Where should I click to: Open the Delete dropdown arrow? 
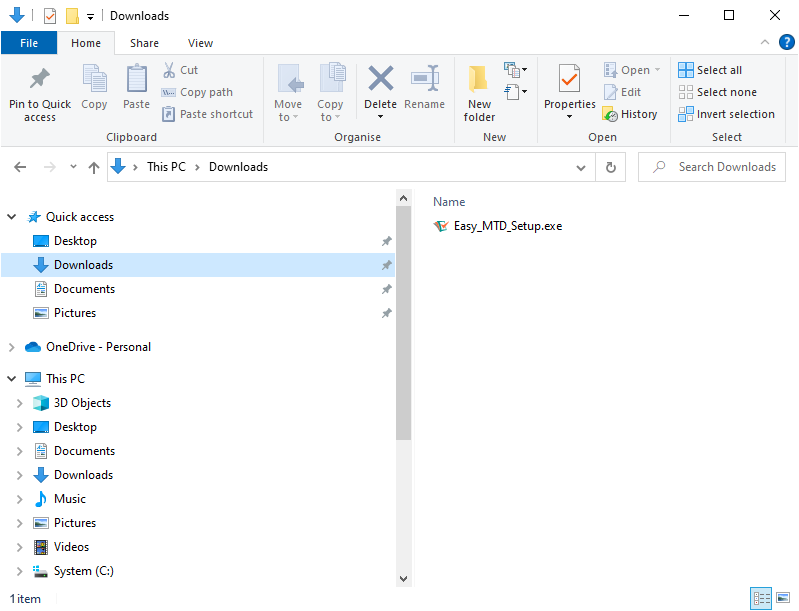coord(380,117)
